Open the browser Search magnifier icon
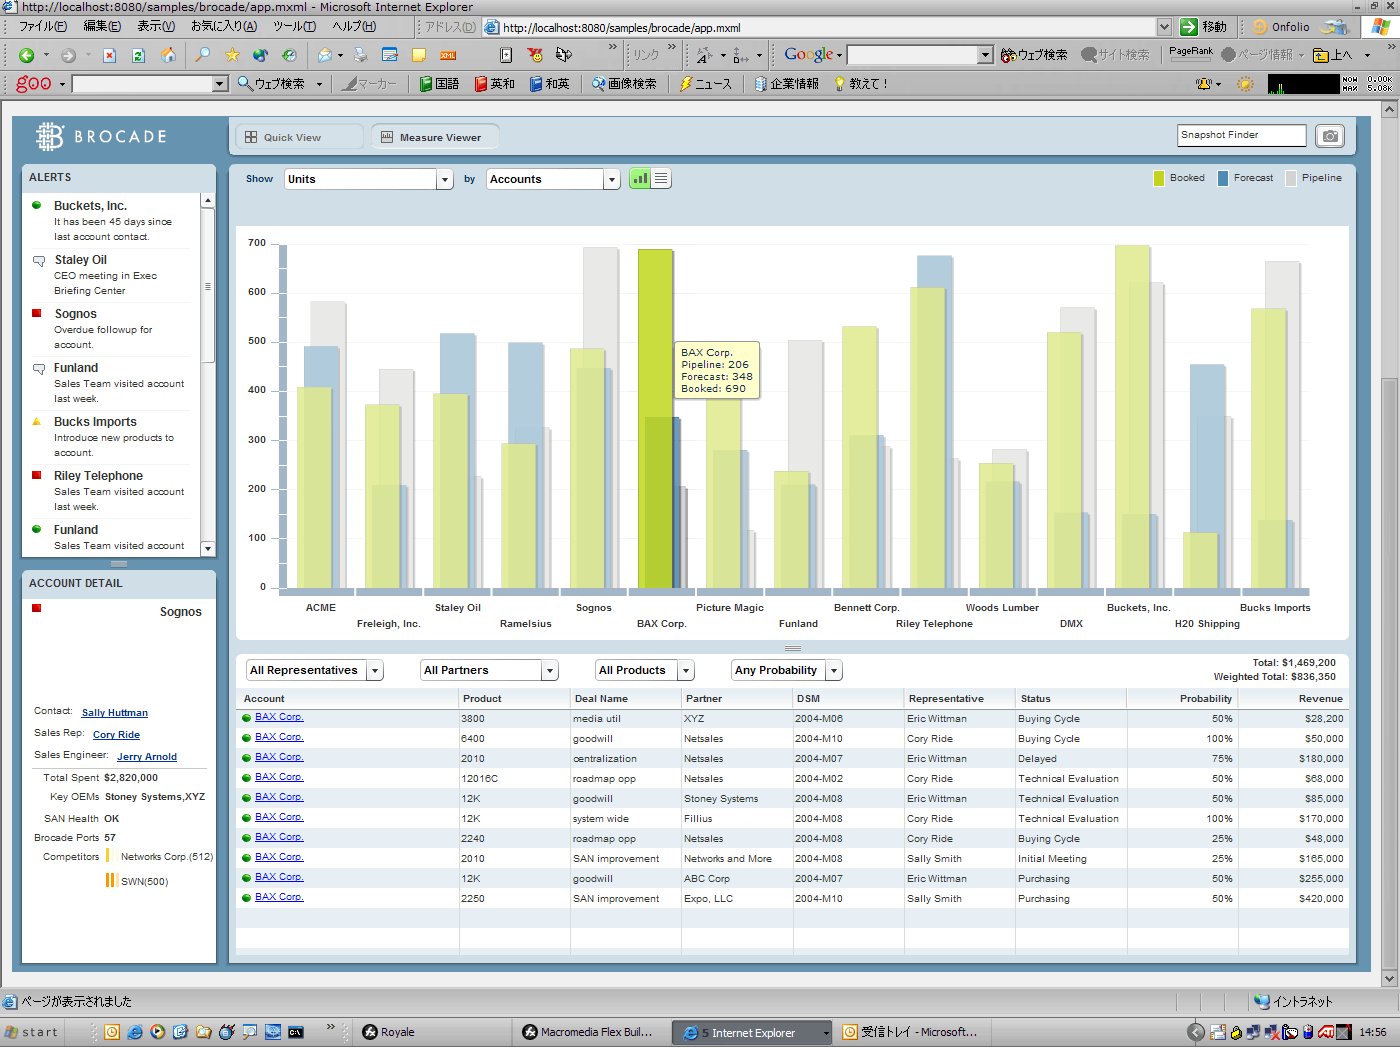1400x1050 pixels. tap(203, 55)
